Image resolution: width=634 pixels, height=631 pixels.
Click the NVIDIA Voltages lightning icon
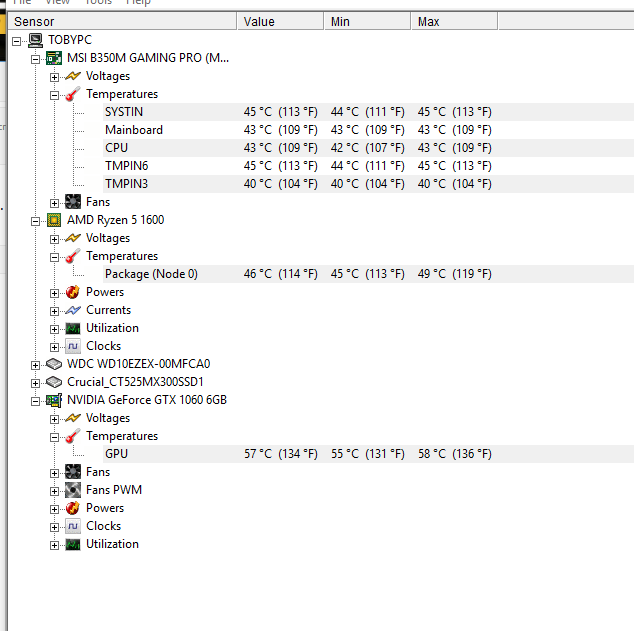point(73,418)
